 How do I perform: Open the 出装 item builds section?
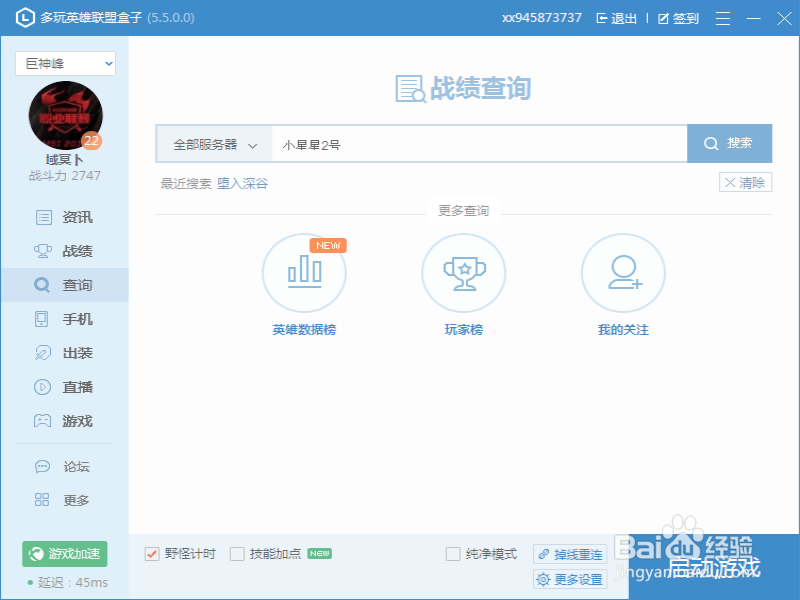pos(64,353)
